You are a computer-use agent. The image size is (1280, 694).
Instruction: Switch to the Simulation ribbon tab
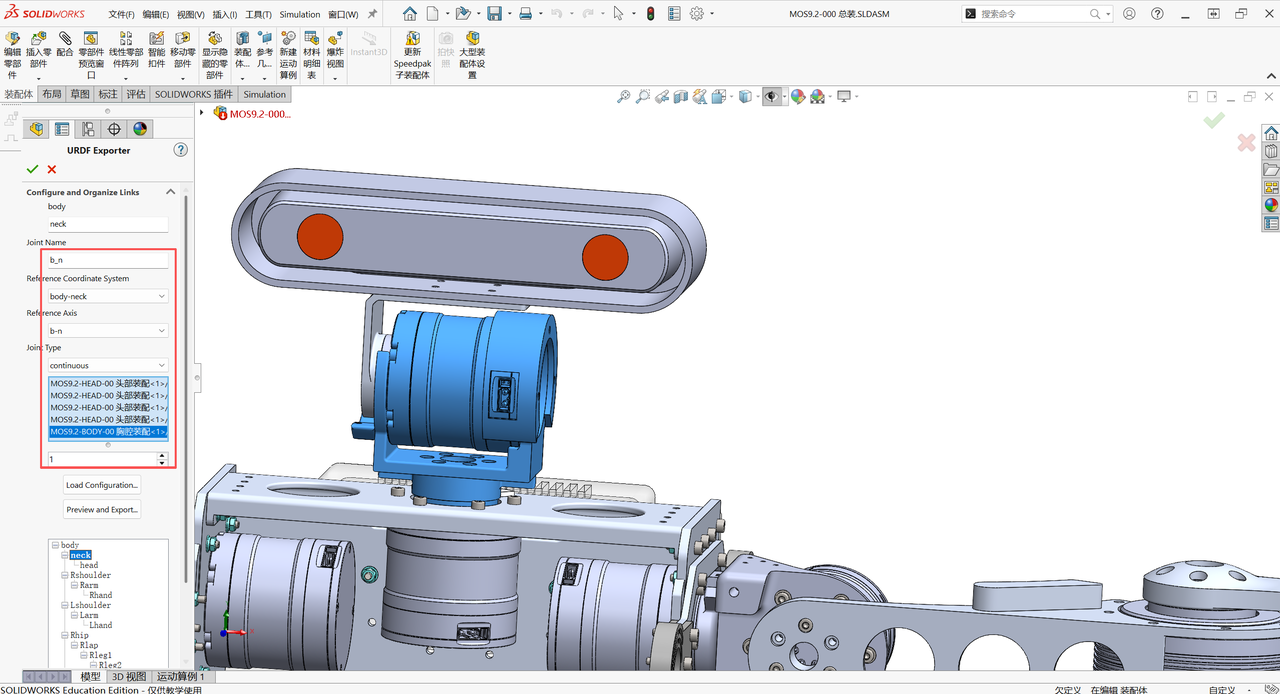[x=264, y=94]
